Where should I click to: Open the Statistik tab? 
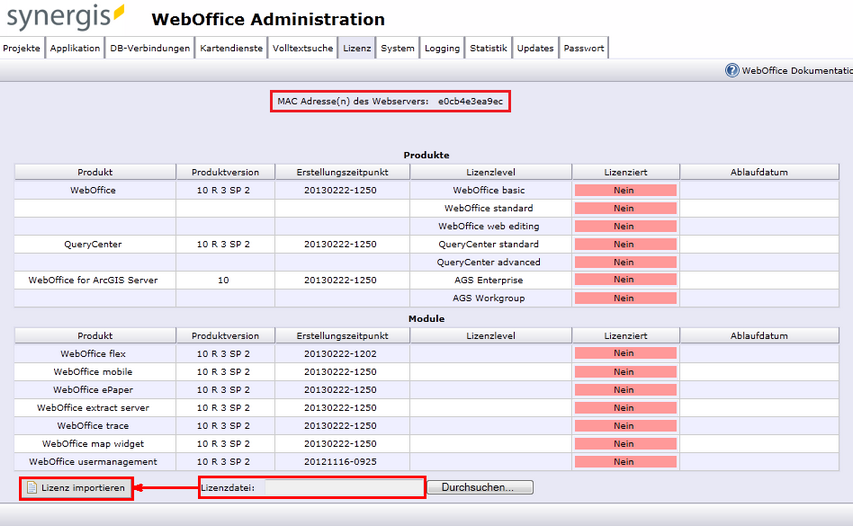pos(489,48)
